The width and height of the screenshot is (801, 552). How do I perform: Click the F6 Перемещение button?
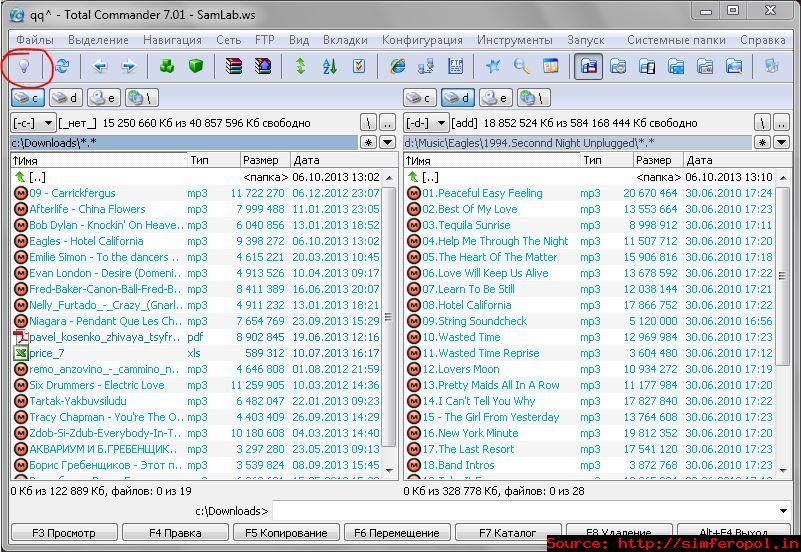(397, 533)
